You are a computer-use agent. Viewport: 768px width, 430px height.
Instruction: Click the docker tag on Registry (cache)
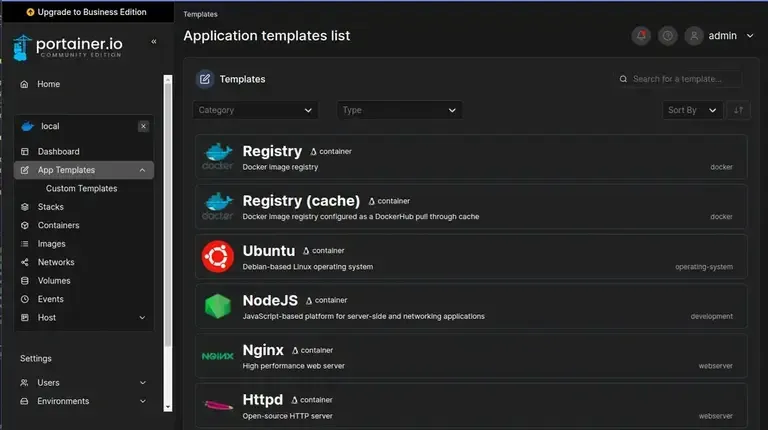(721, 216)
